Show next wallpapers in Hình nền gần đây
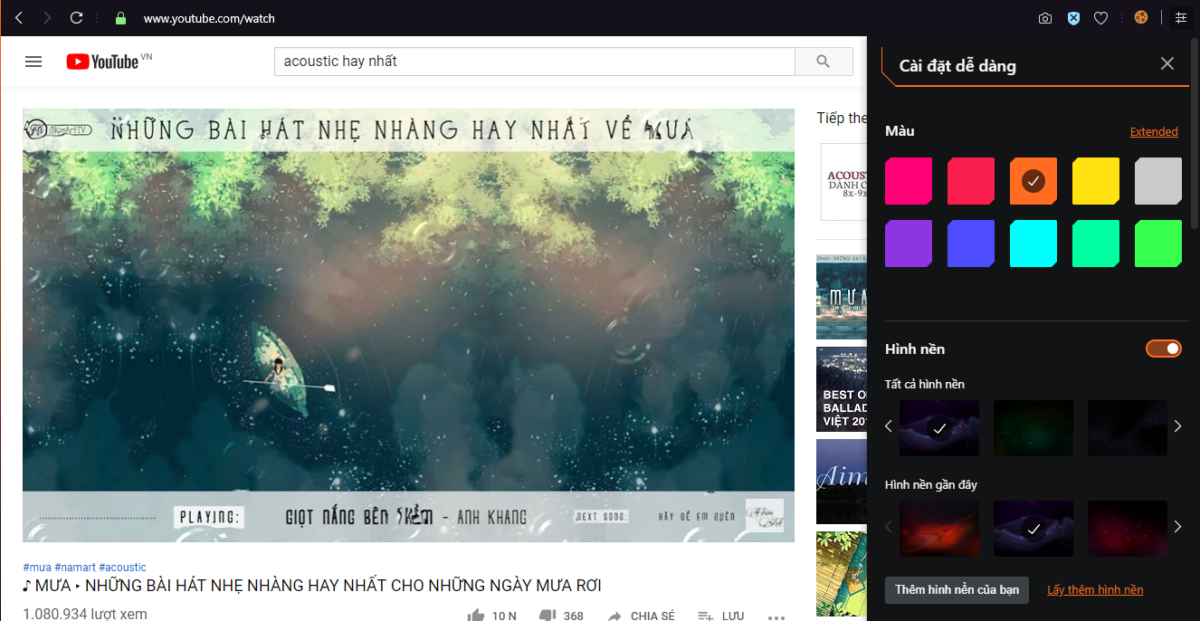This screenshot has width=1200, height=621. [1178, 527]
